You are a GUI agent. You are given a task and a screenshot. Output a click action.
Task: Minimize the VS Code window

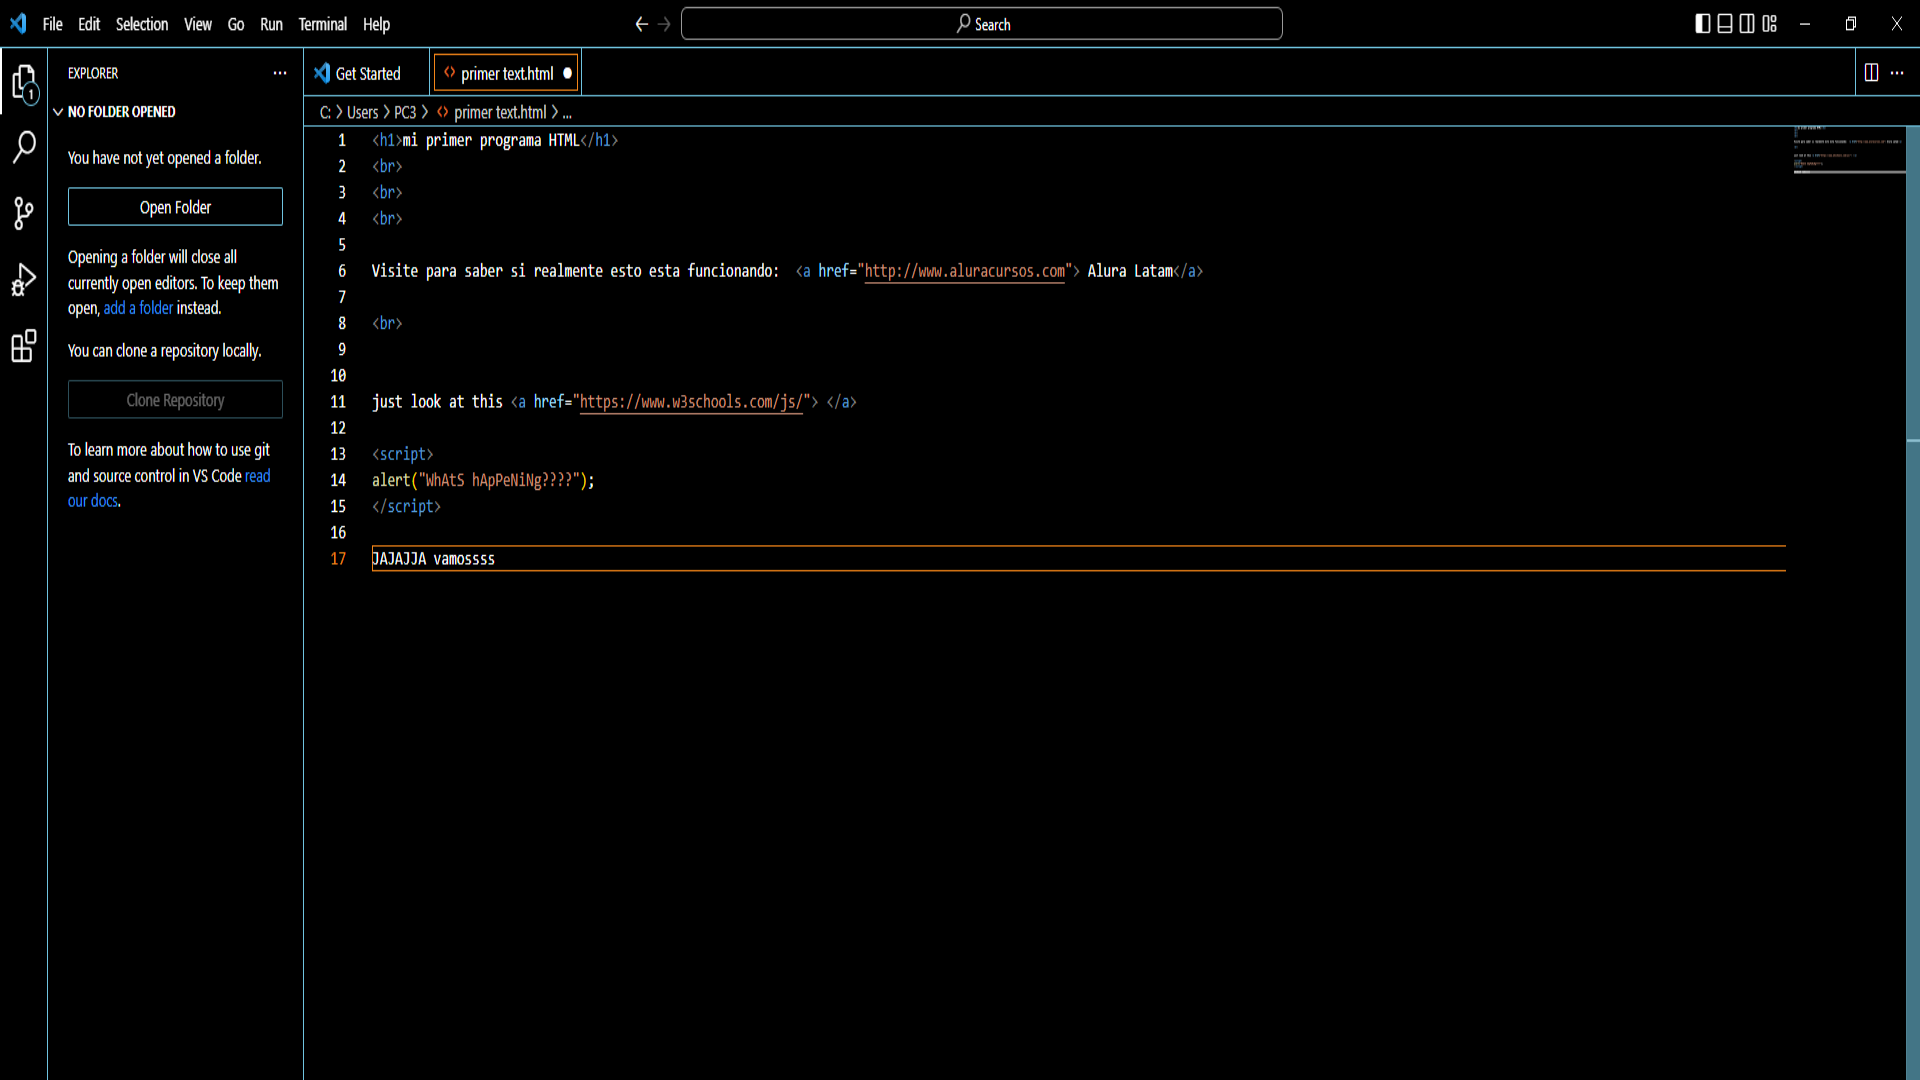point(1805,24)
